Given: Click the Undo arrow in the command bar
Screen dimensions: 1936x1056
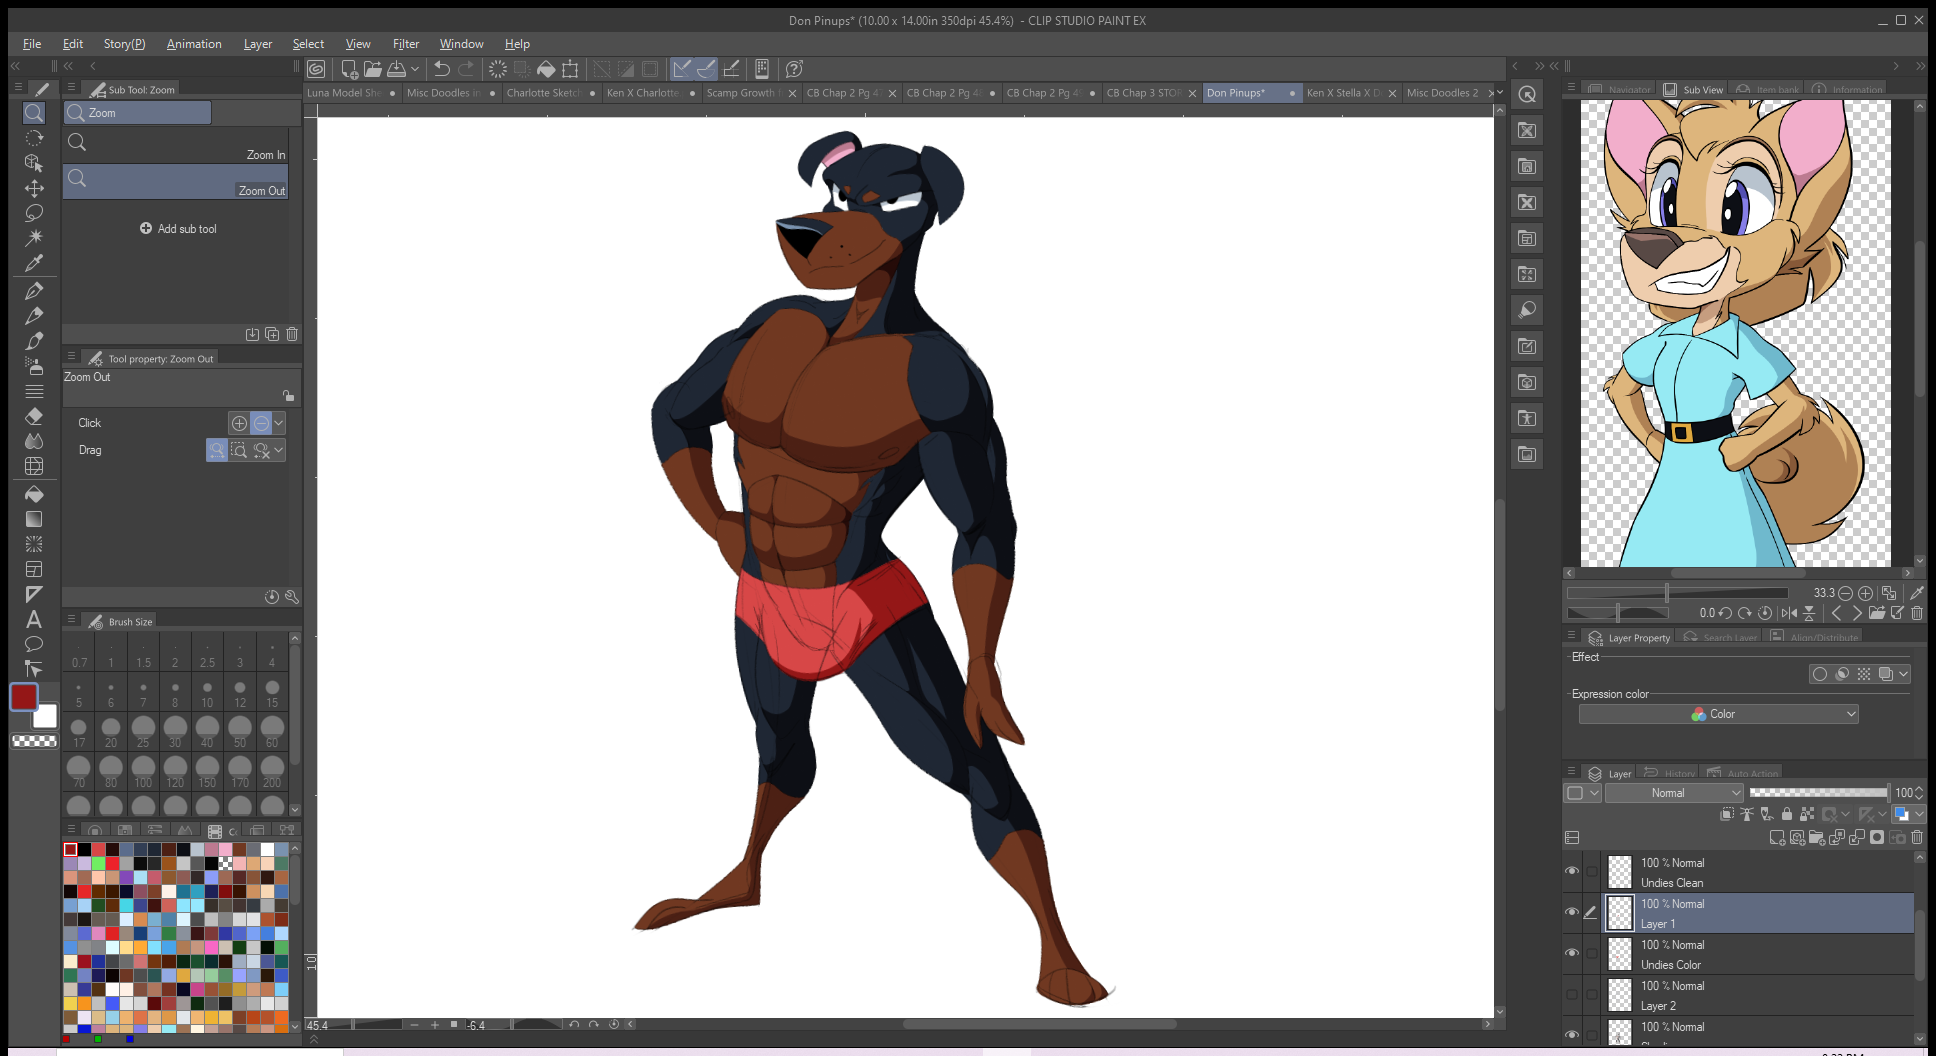Looking at the screenshot, I should (441, 69).
